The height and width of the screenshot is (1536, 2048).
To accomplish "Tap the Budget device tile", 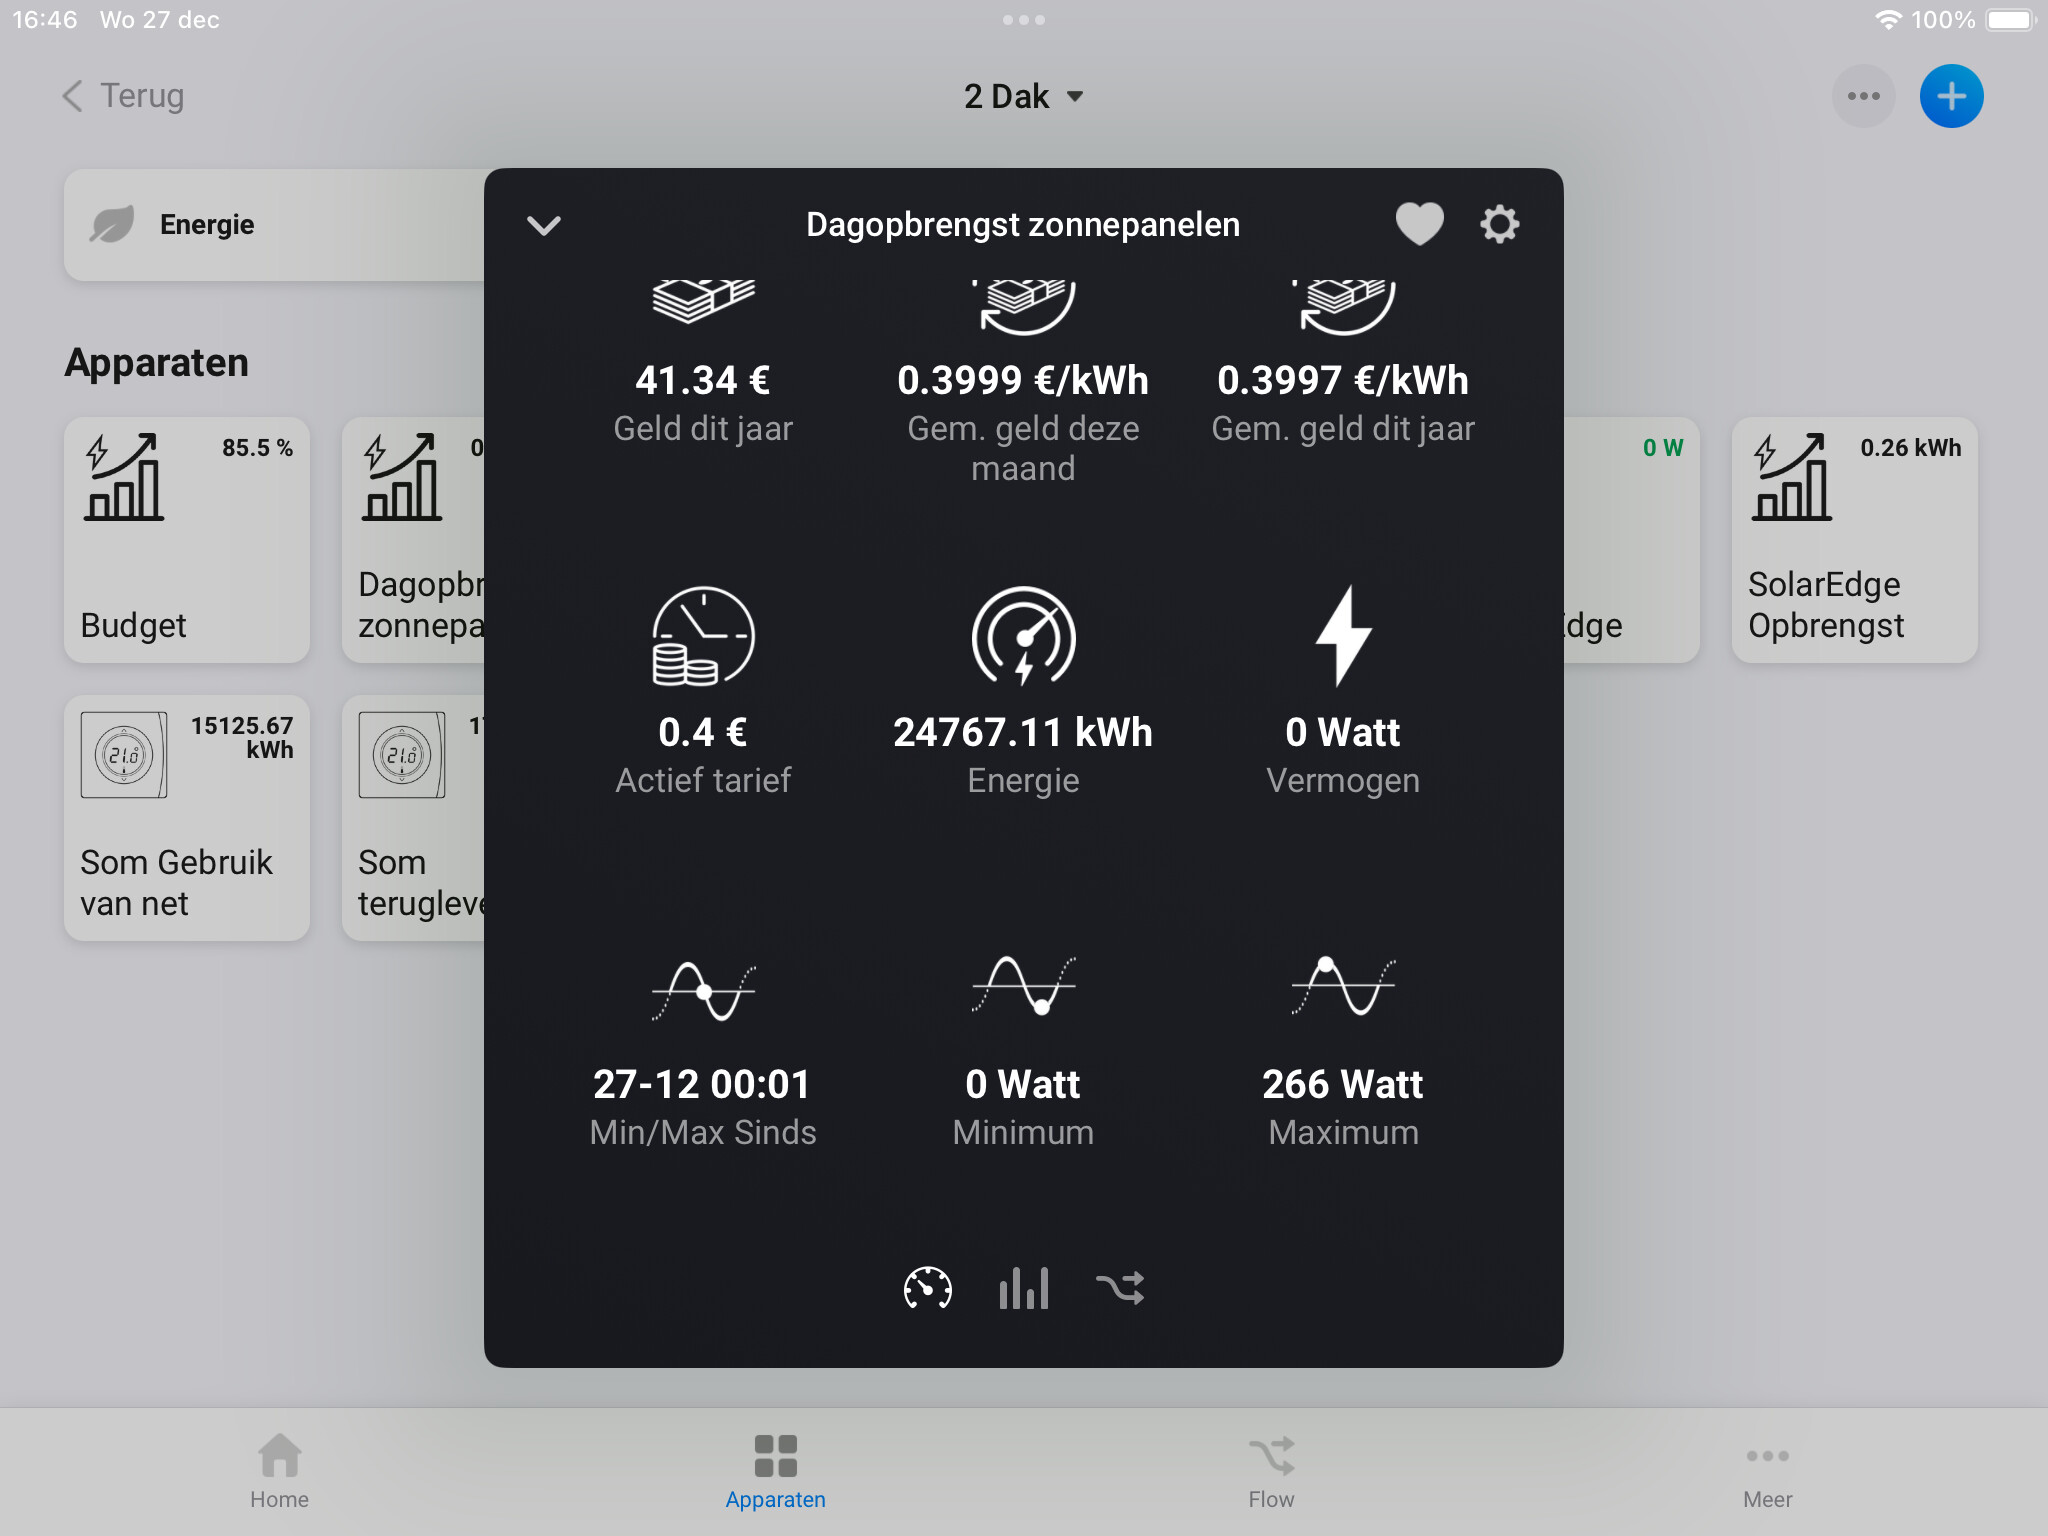I will 187,540.
